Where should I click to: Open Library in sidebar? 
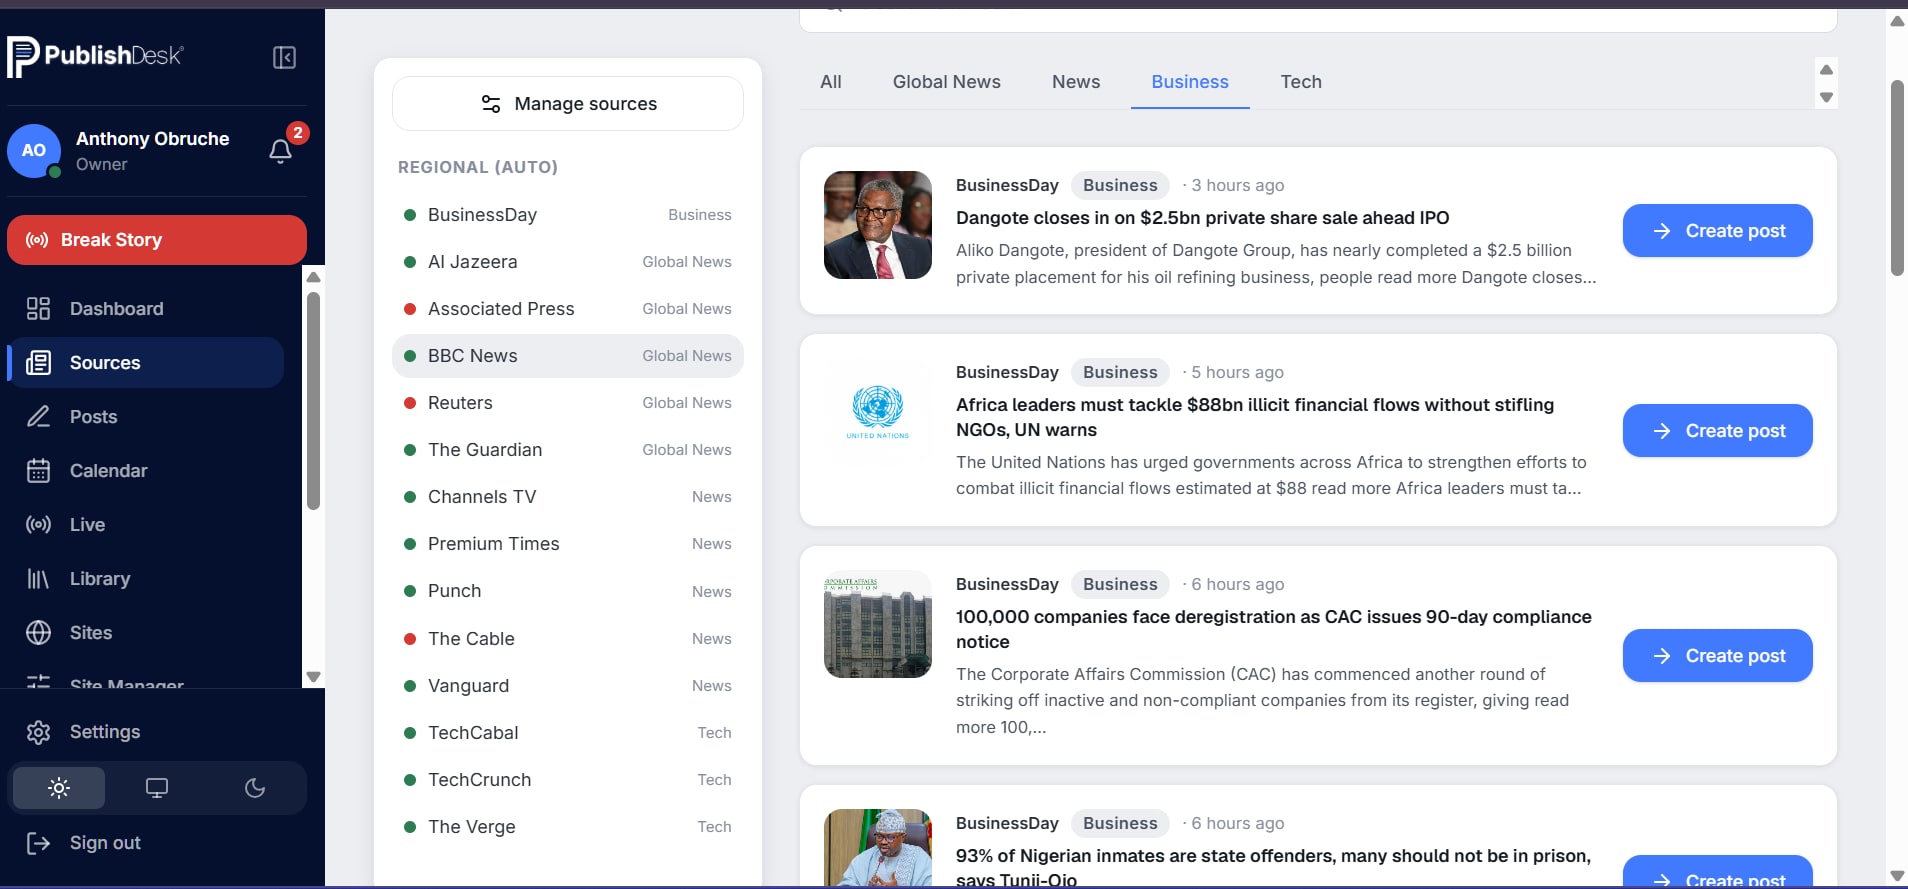(146, 579)
